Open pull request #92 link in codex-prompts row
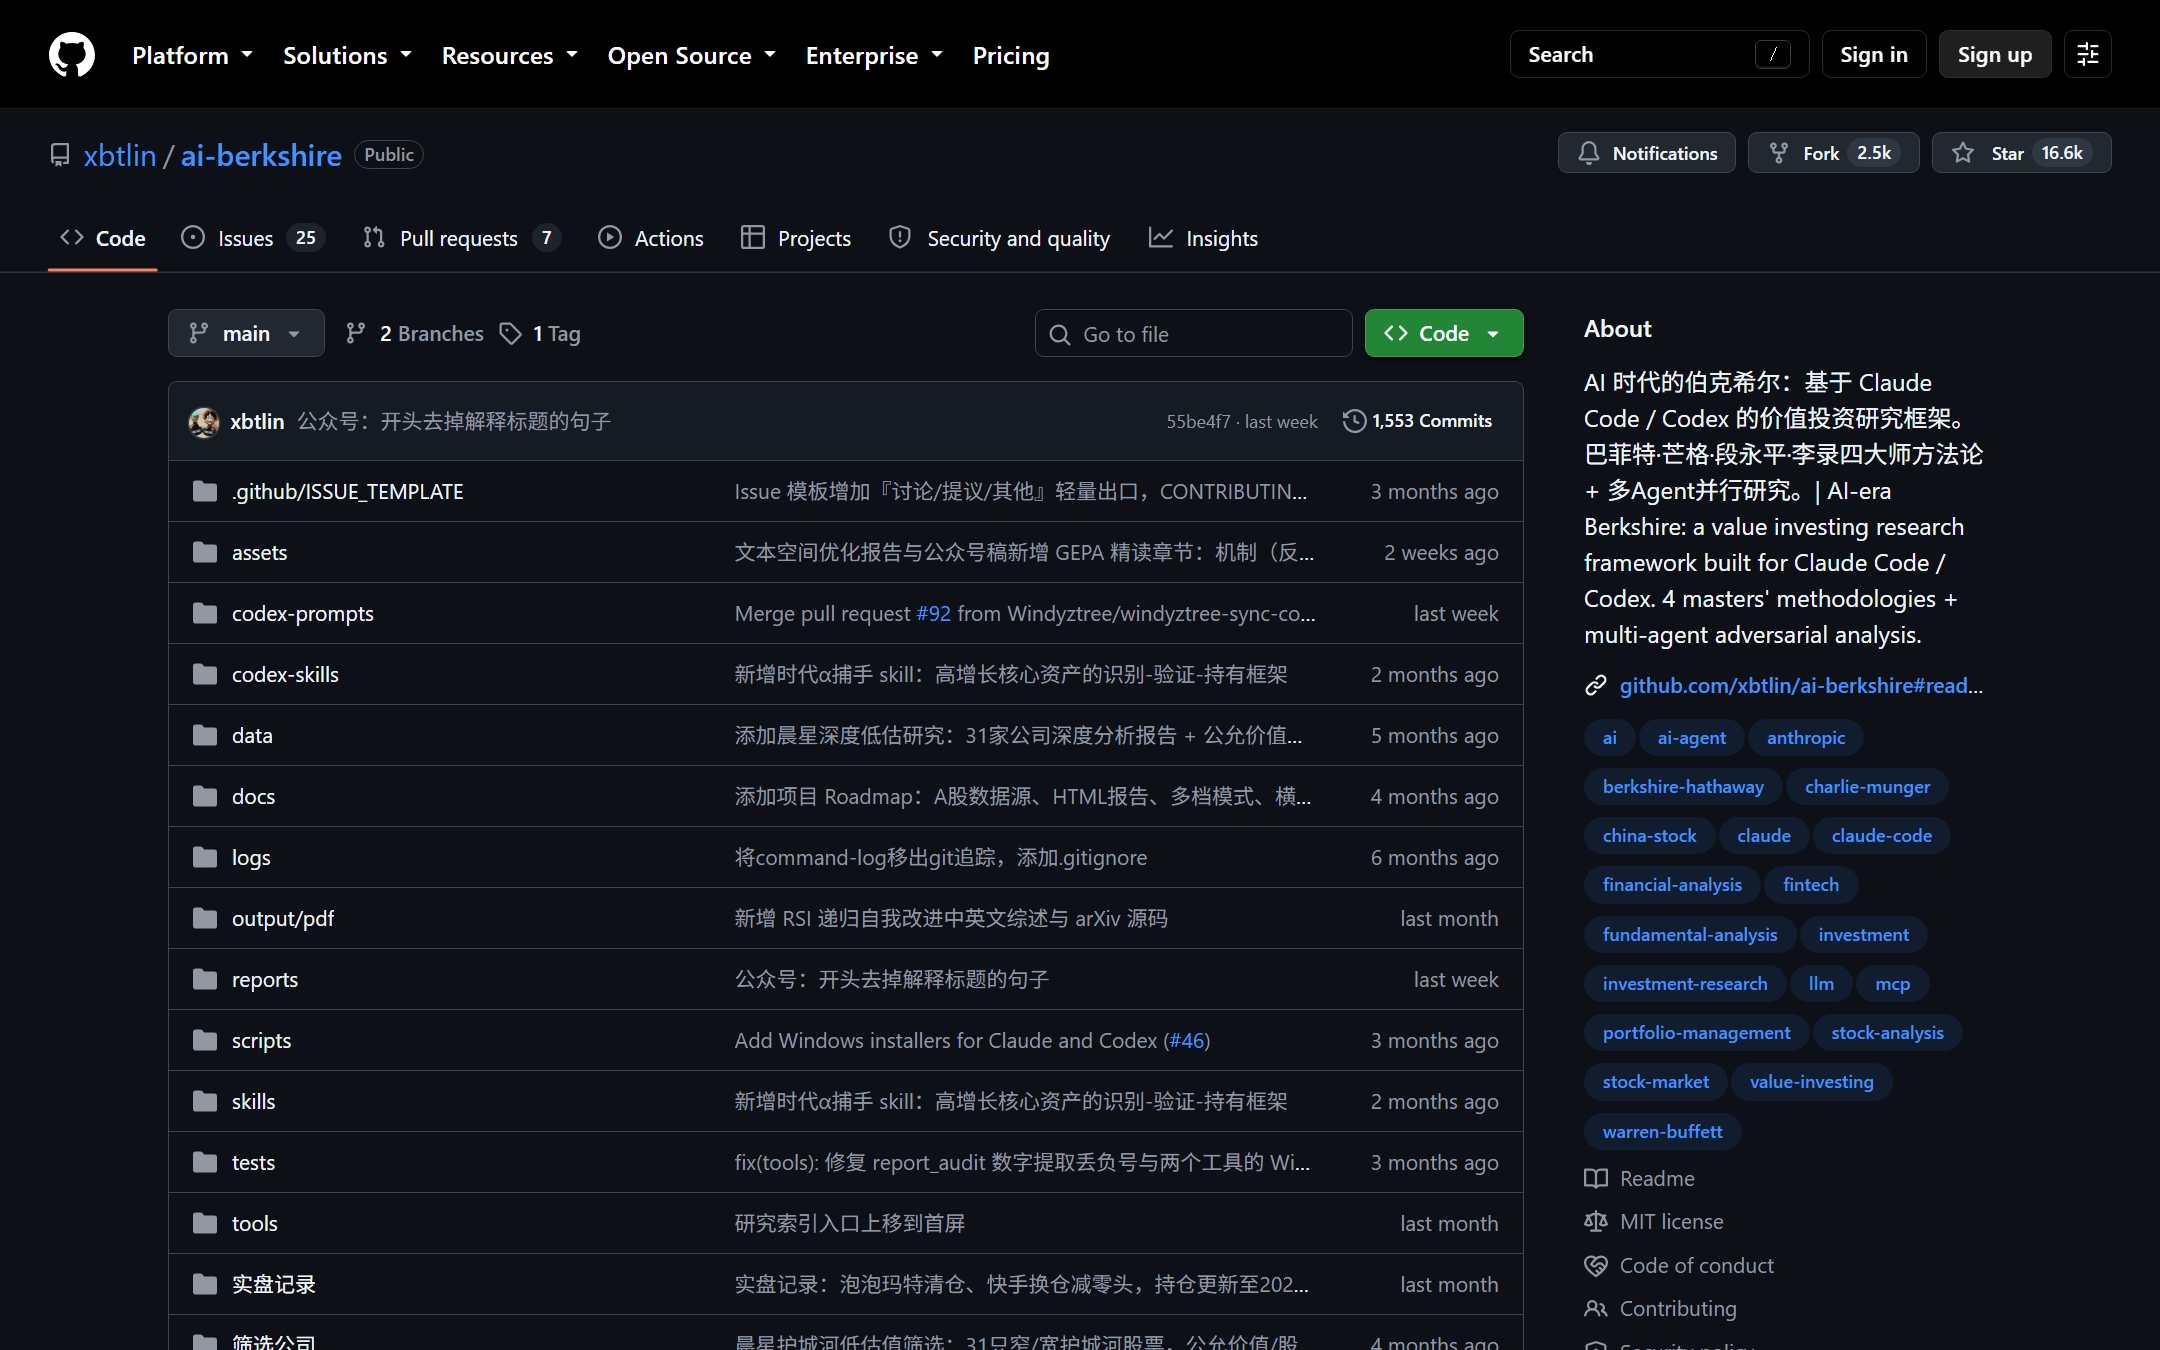The width and height of the screenshot is (2160, 1350). click(933, 613)
